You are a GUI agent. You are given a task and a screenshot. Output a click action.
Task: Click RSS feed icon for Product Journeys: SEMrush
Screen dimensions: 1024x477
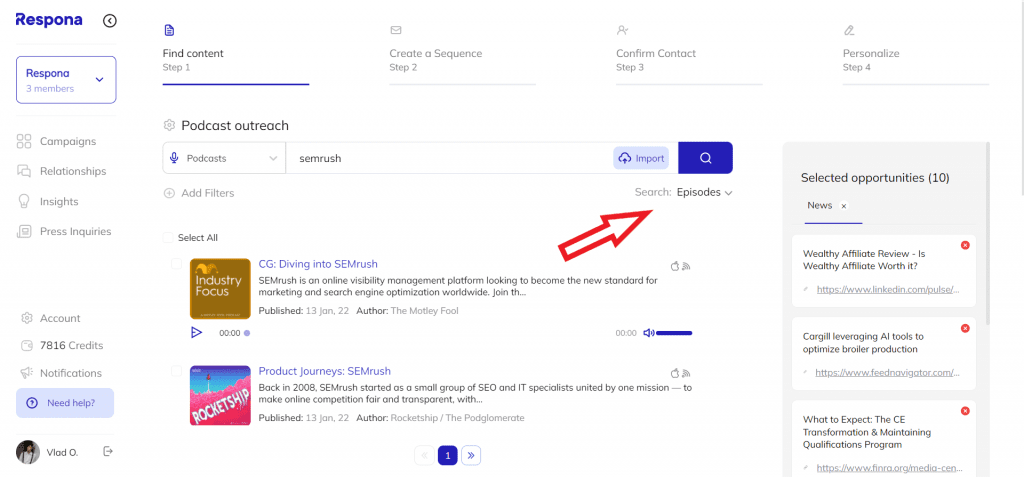coord(686,374)
